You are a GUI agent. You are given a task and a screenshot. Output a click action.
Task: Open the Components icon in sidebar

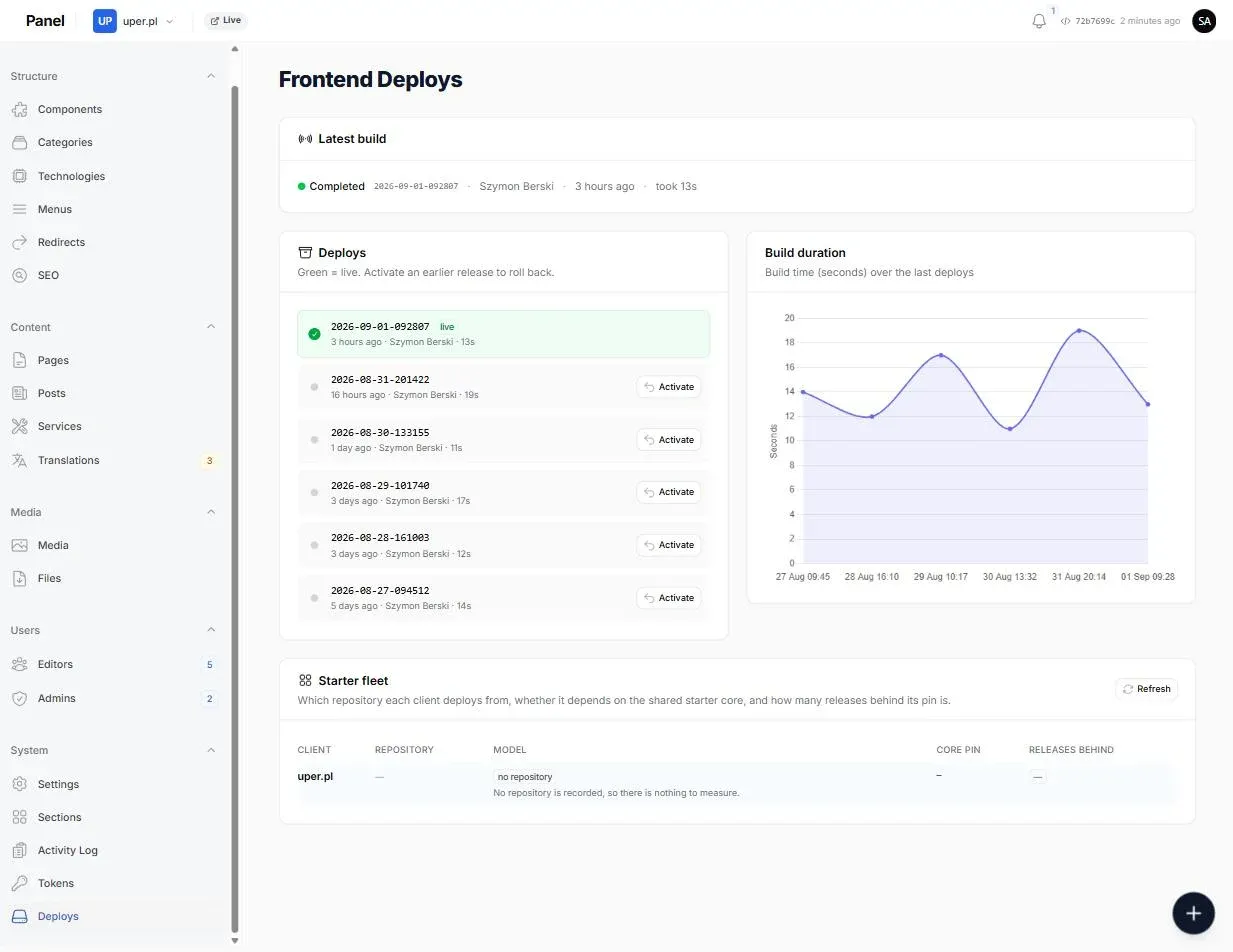pyautogui.click(x=19, y=109)
